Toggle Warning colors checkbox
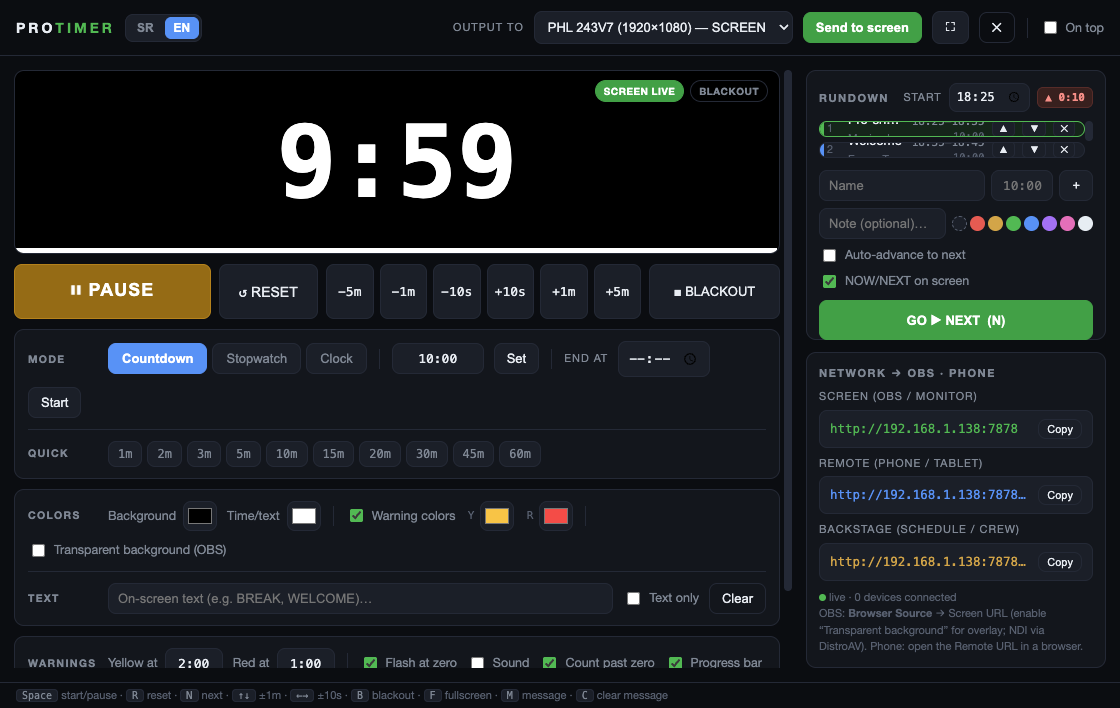Image resolution: width=1120 pixels, height=708 pixels. click(356, 516)
